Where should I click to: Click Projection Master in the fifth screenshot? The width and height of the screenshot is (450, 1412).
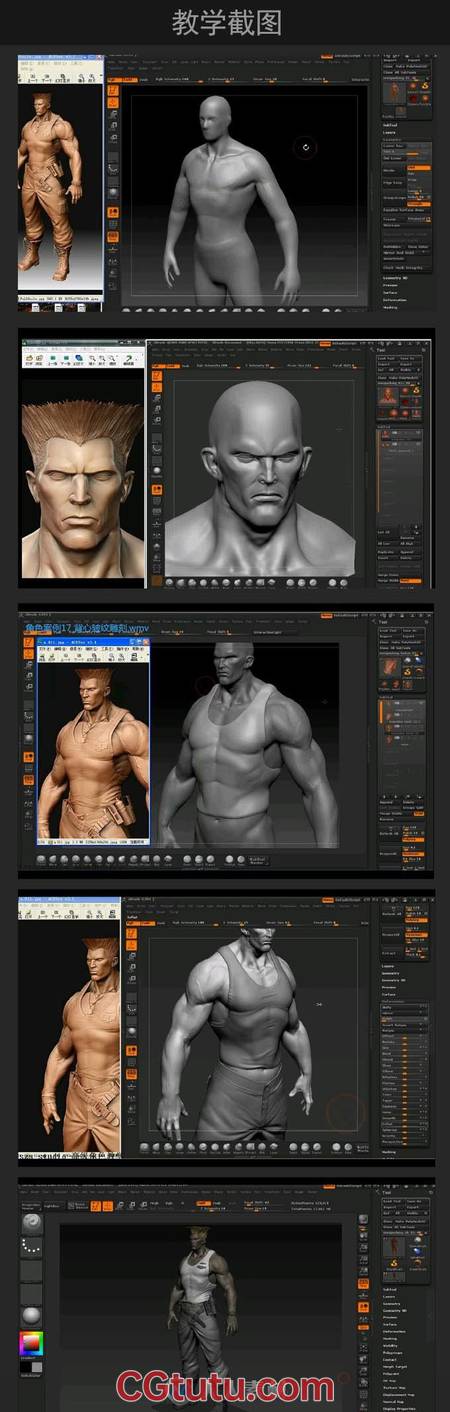(x=31, y=1205)
